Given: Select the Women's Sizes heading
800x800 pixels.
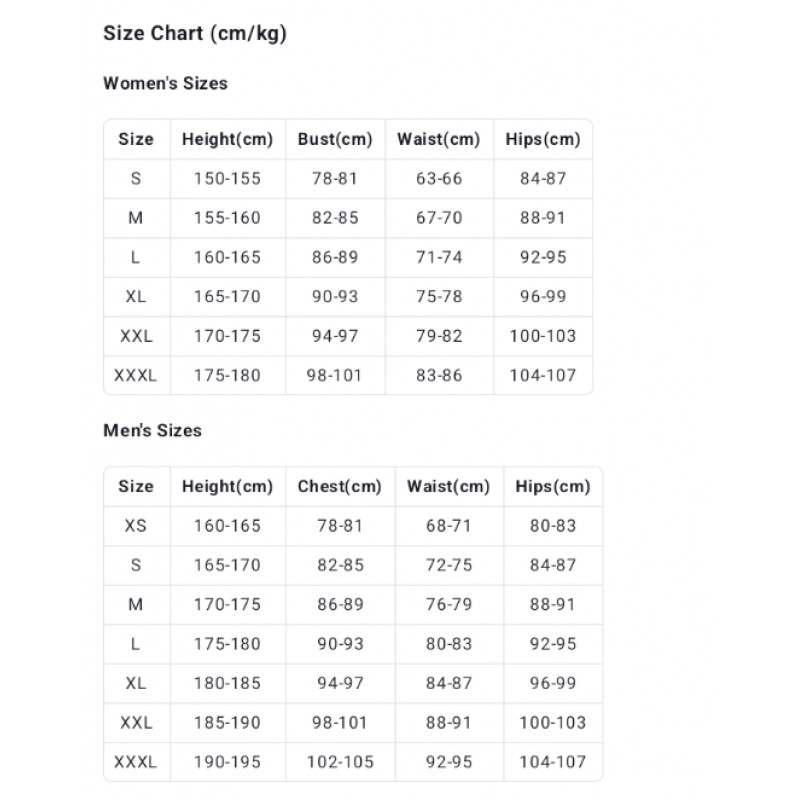Looking at the screenshot, I should 165,84.
